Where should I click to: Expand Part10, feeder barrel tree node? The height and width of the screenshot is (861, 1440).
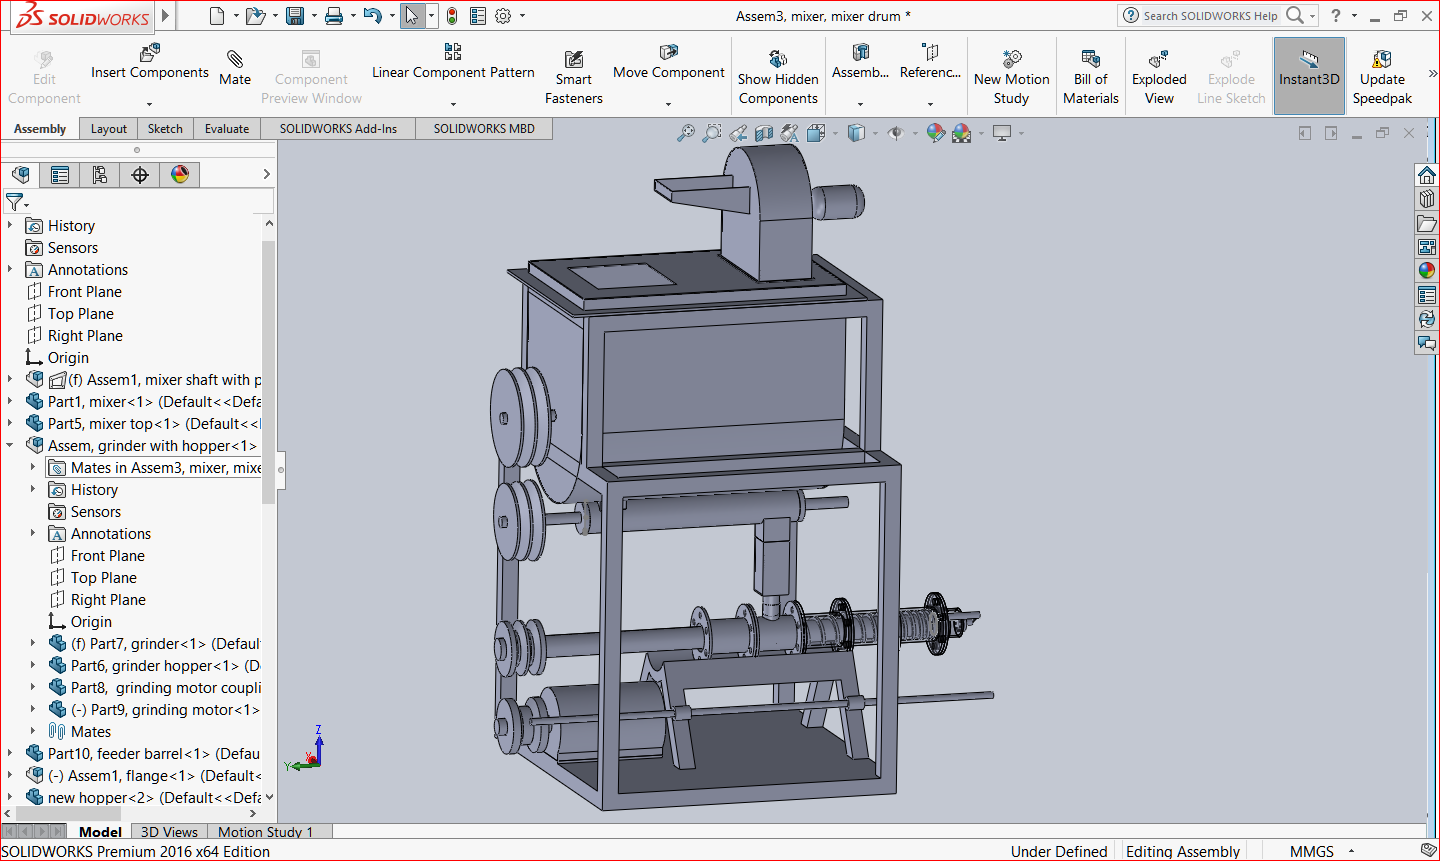10,753
